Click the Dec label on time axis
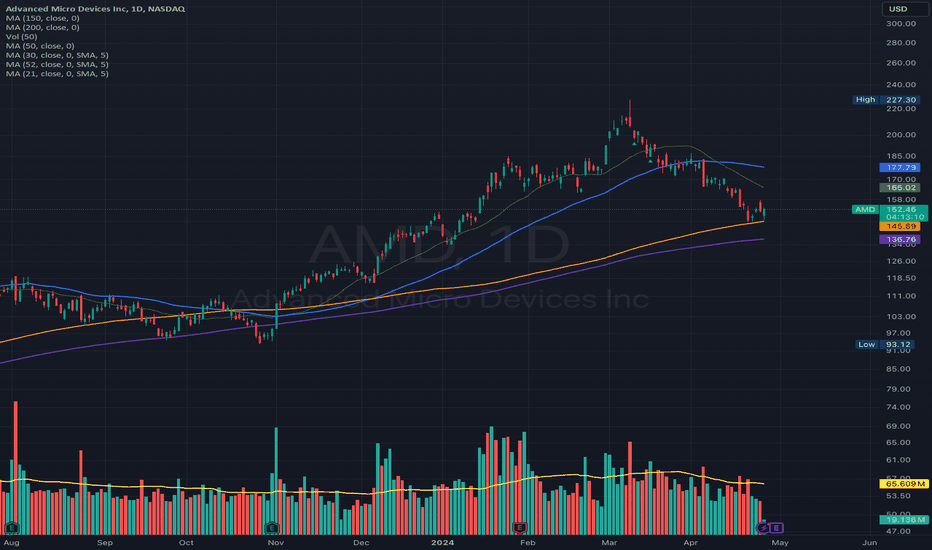The width and height of the screenshot is (932, 550). click(x=361, y=542)
